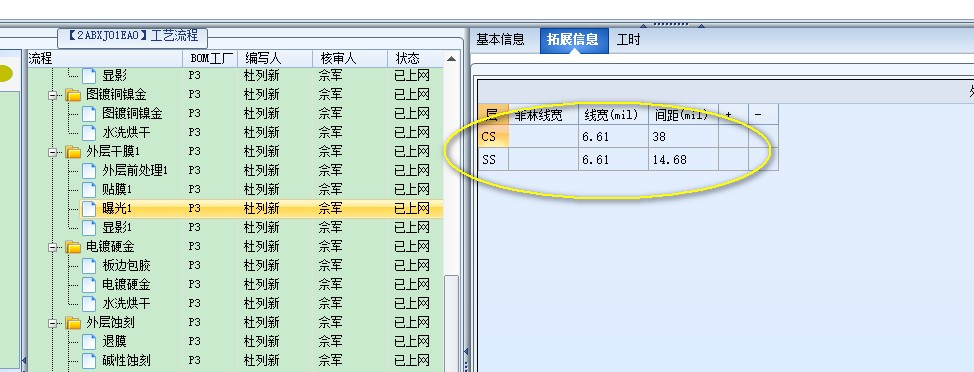Select the 拓展信息 tab
Image resolution: width=974 pixels, height=372 pixels.
coord(573,40)
